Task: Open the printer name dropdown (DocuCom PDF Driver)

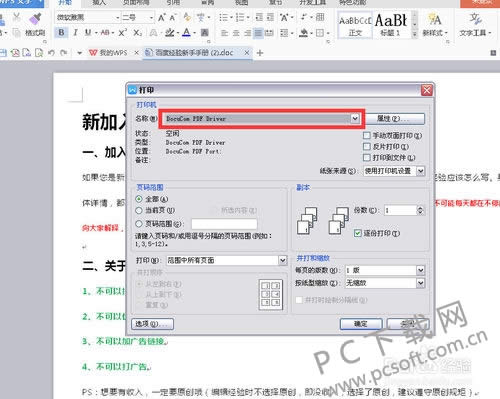Action: (355, 118)
